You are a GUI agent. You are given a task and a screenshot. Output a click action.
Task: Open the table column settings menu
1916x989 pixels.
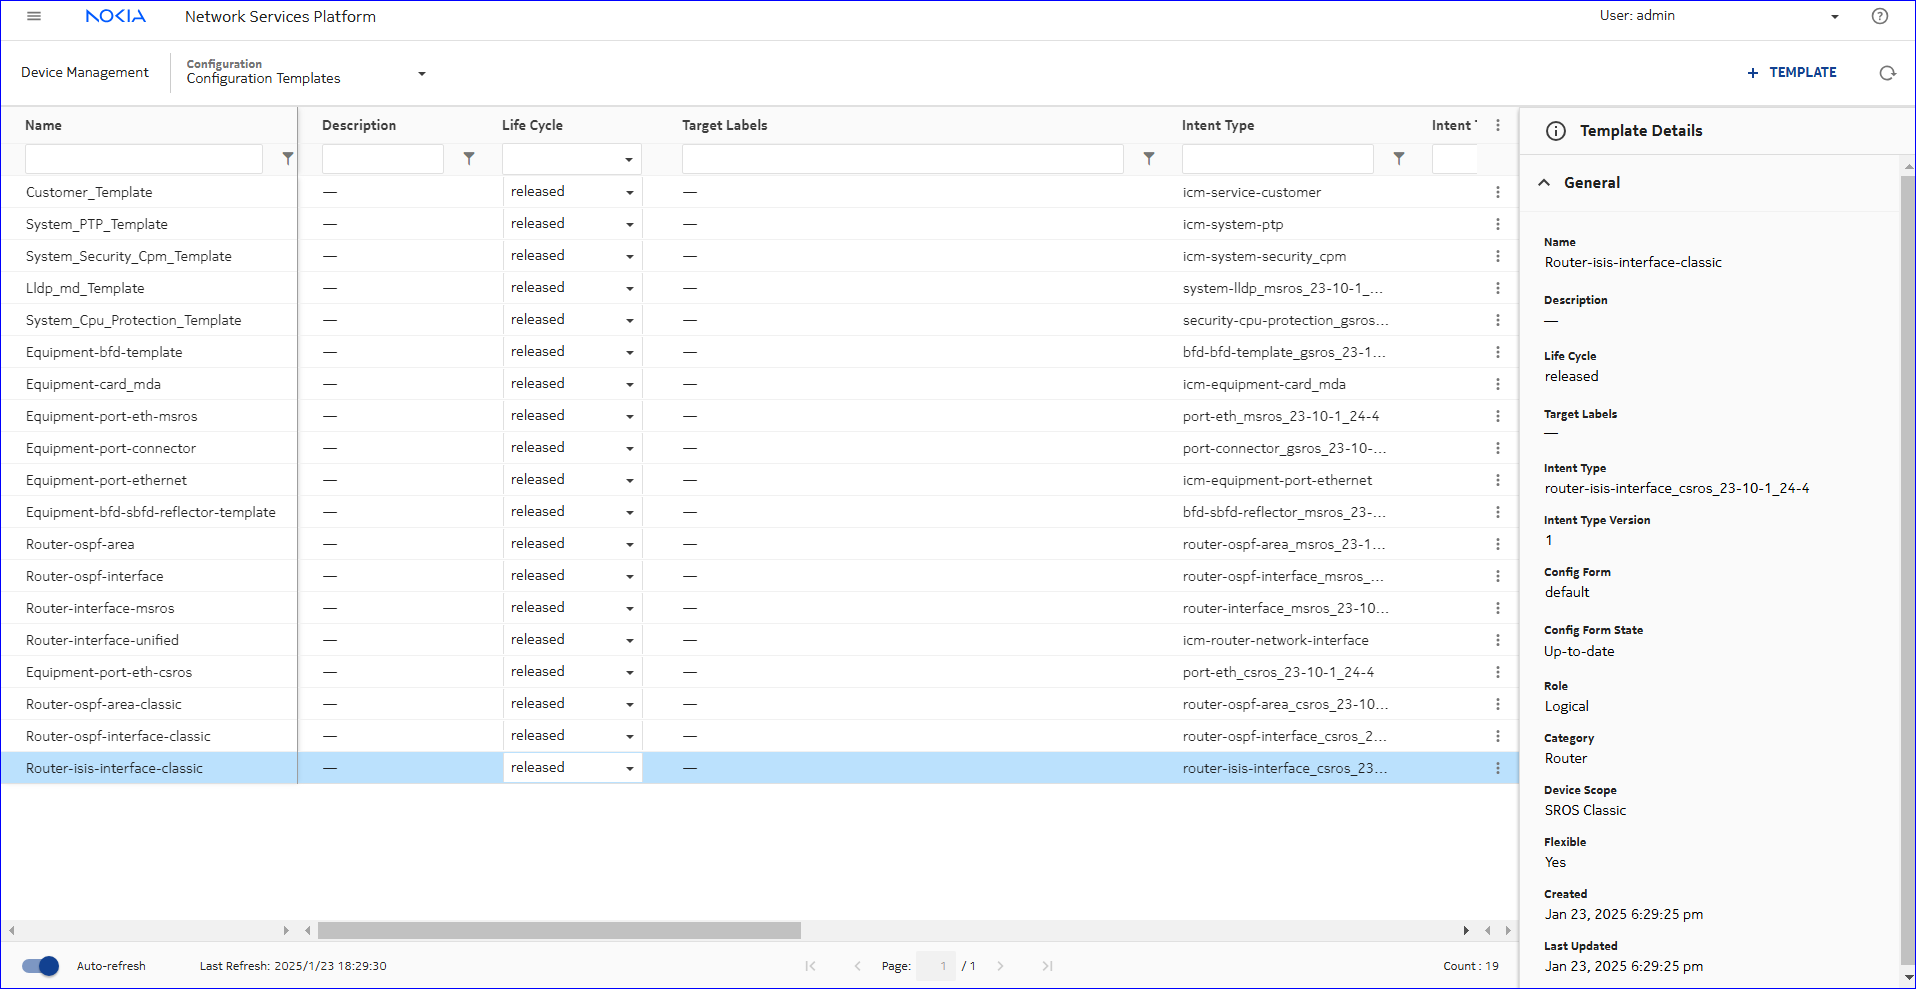tap(1497, 125)
